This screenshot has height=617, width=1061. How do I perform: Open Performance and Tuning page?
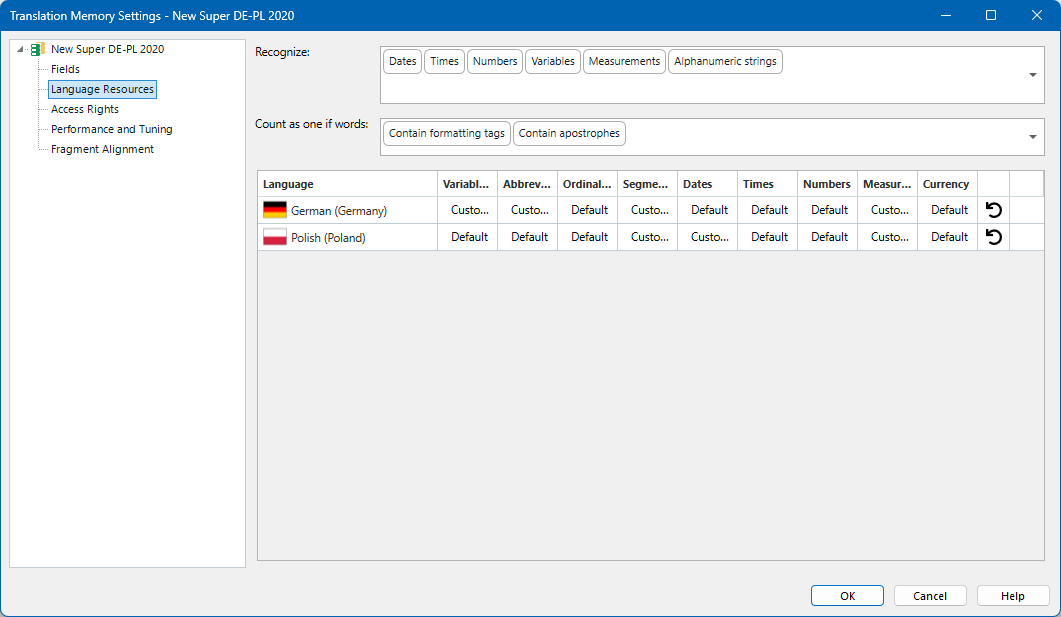click(112, 129)
